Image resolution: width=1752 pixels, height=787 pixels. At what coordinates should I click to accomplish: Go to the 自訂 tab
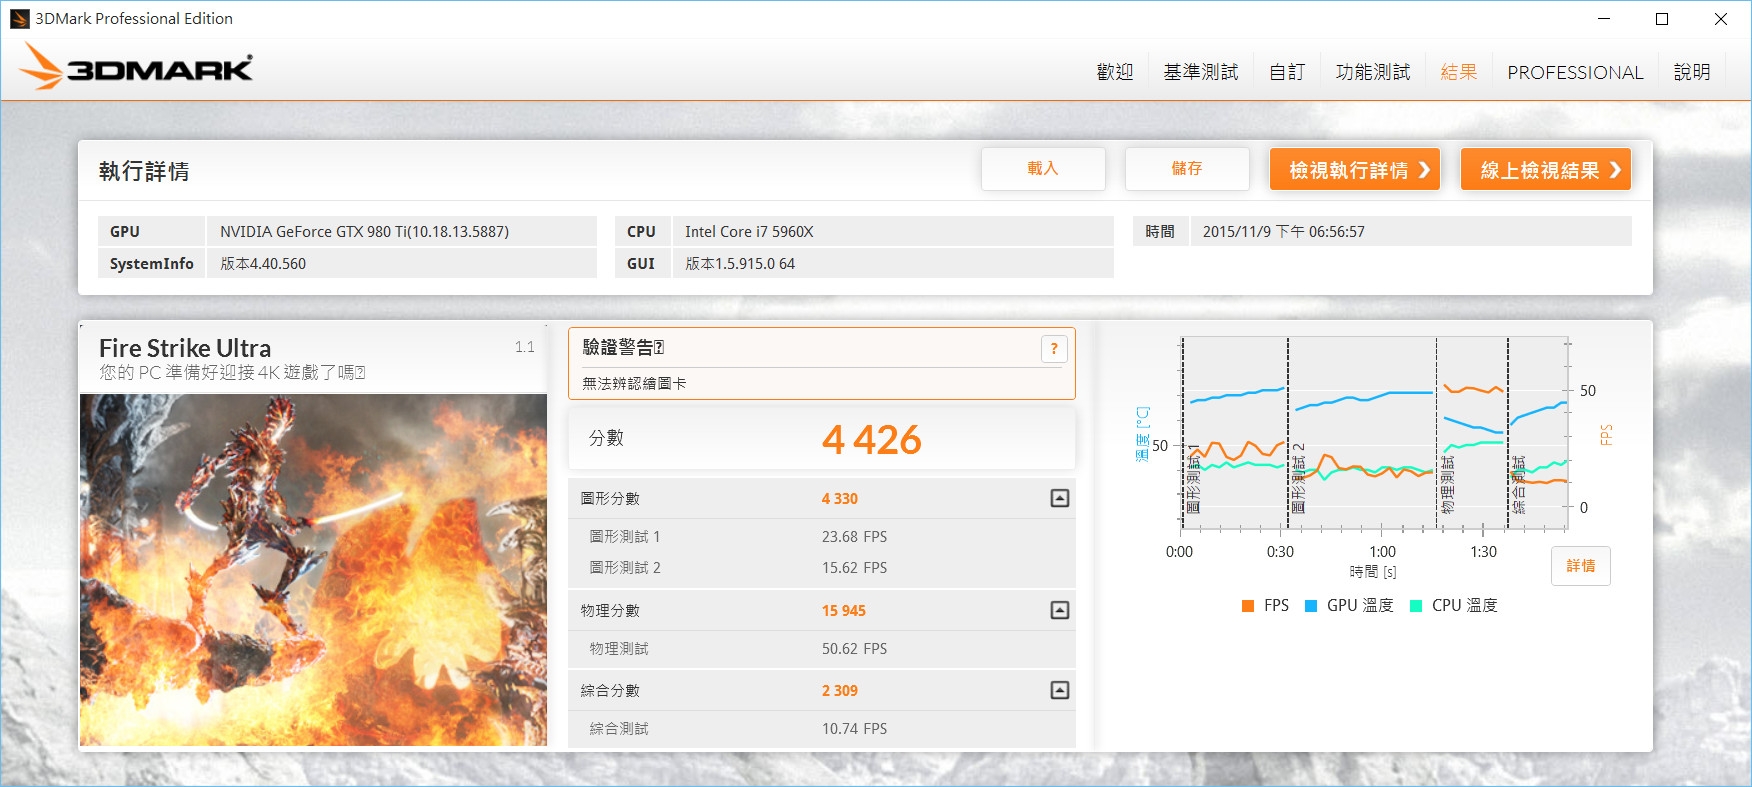(x=1287, y=72)
